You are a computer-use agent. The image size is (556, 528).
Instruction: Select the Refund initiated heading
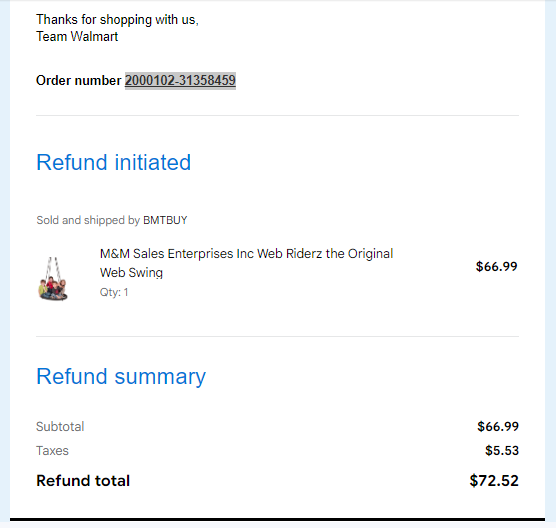(x=113, y=162)
